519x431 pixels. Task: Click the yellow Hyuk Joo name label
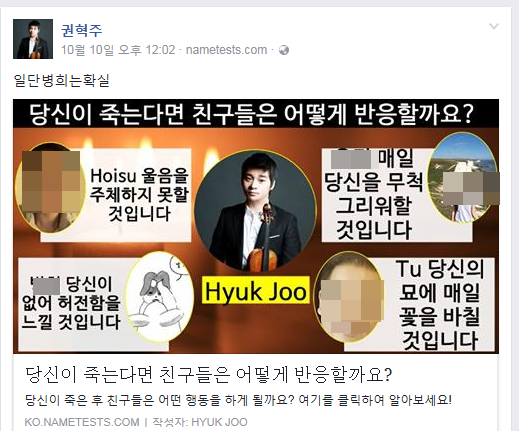[256, 291]
